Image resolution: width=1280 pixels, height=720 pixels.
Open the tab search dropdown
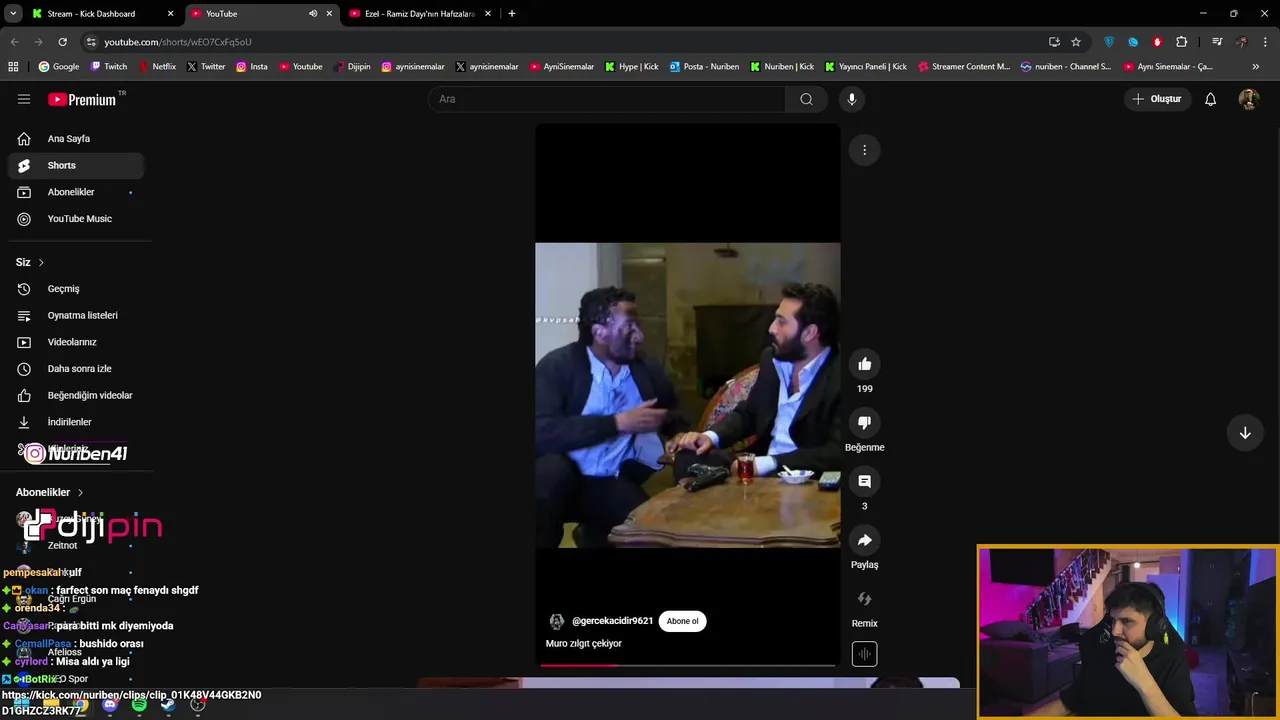tap(13, 14)
